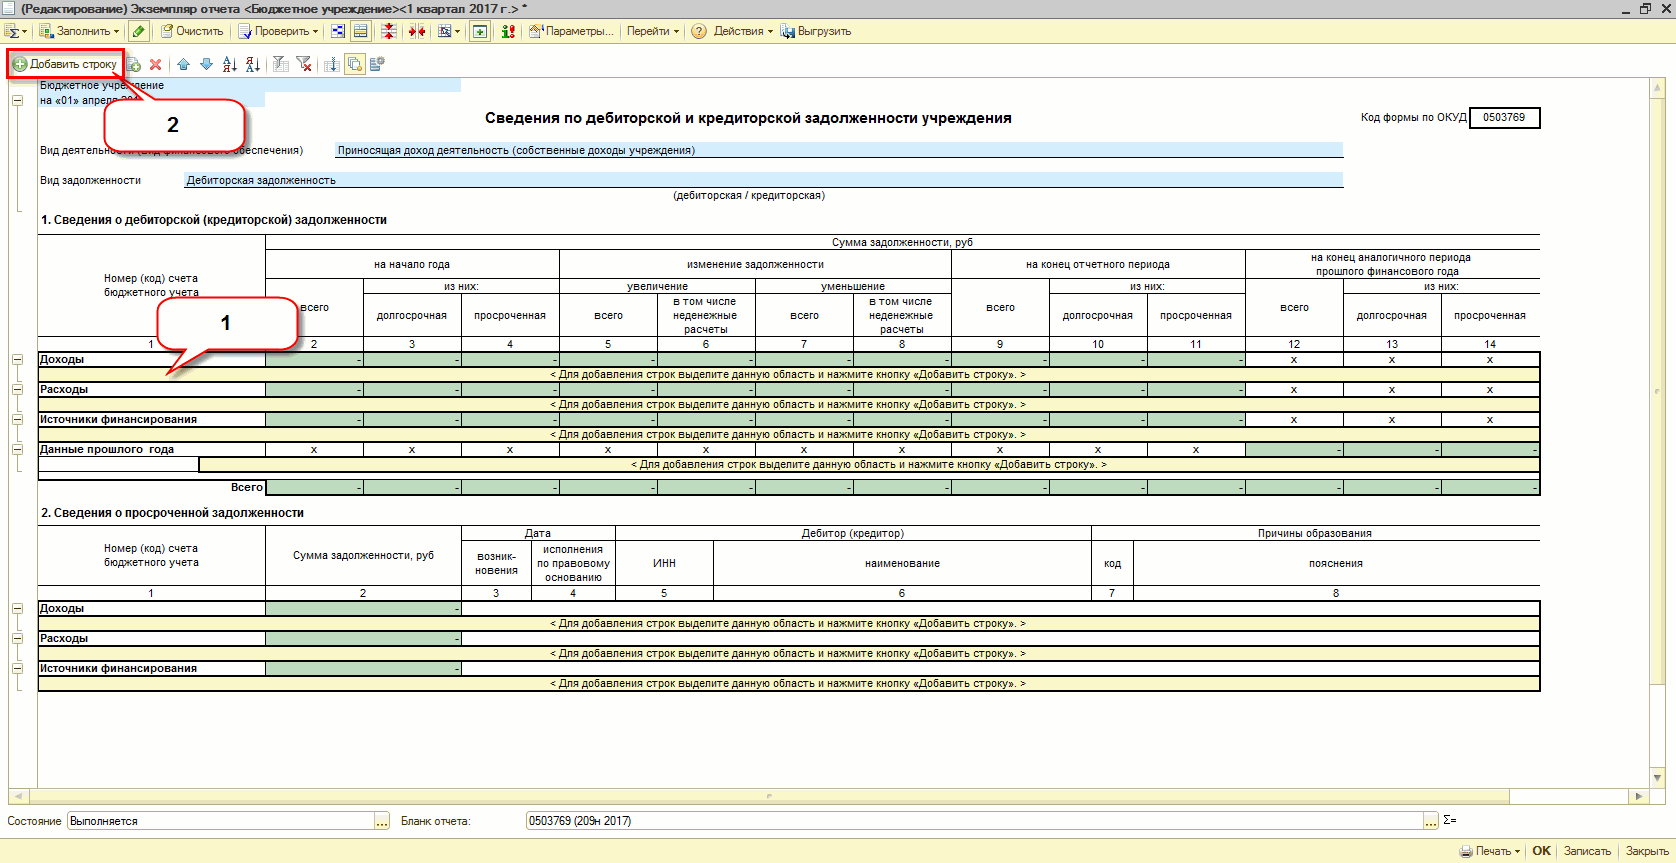Collapse the Данные прошлого года group
The width and height of the screenshot is (1676, 863).
click(x=17, y=449)
